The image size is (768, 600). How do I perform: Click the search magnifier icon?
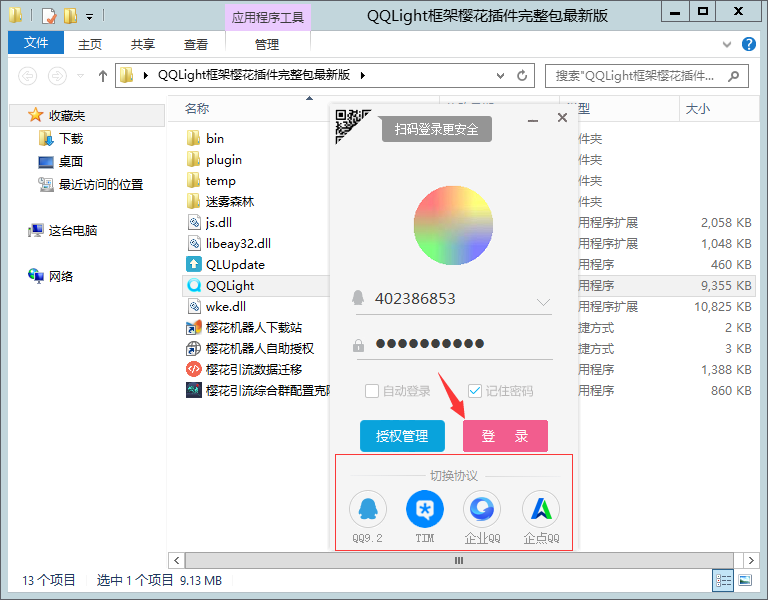tap(733, 76)
